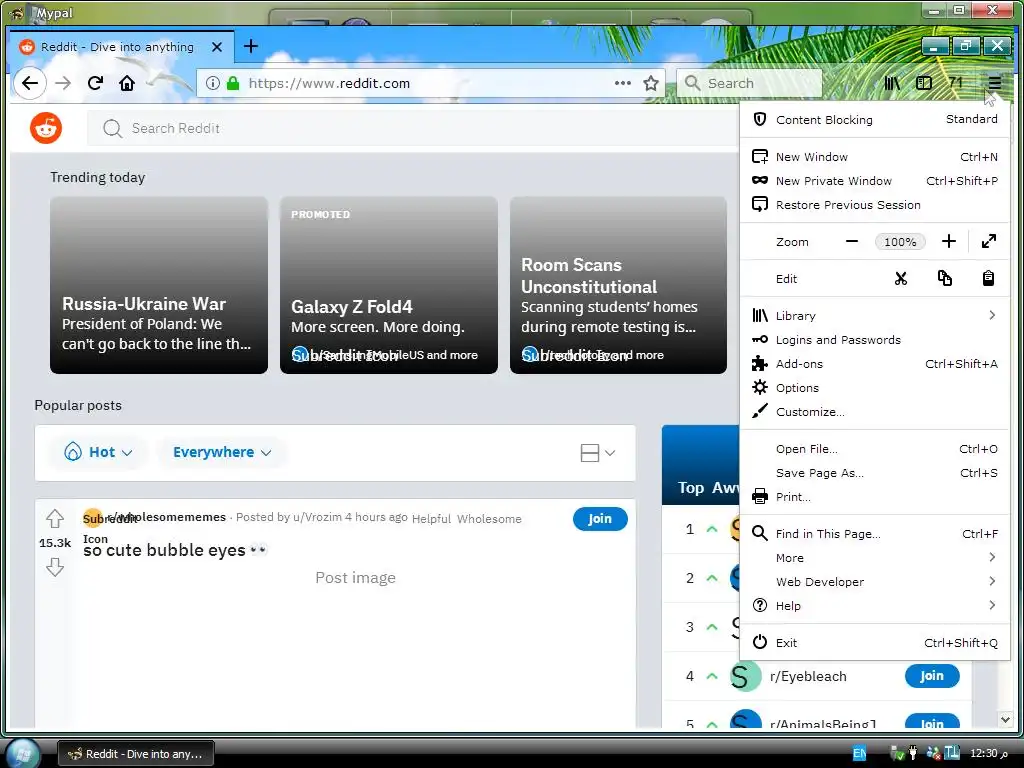Open Room Scans Unconstitutional card
Screen dimensions: 1024x768
click(x=618, y=285)
